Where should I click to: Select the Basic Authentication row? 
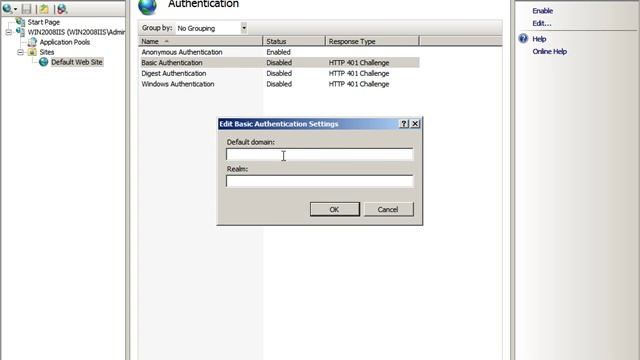click(280, 63)
